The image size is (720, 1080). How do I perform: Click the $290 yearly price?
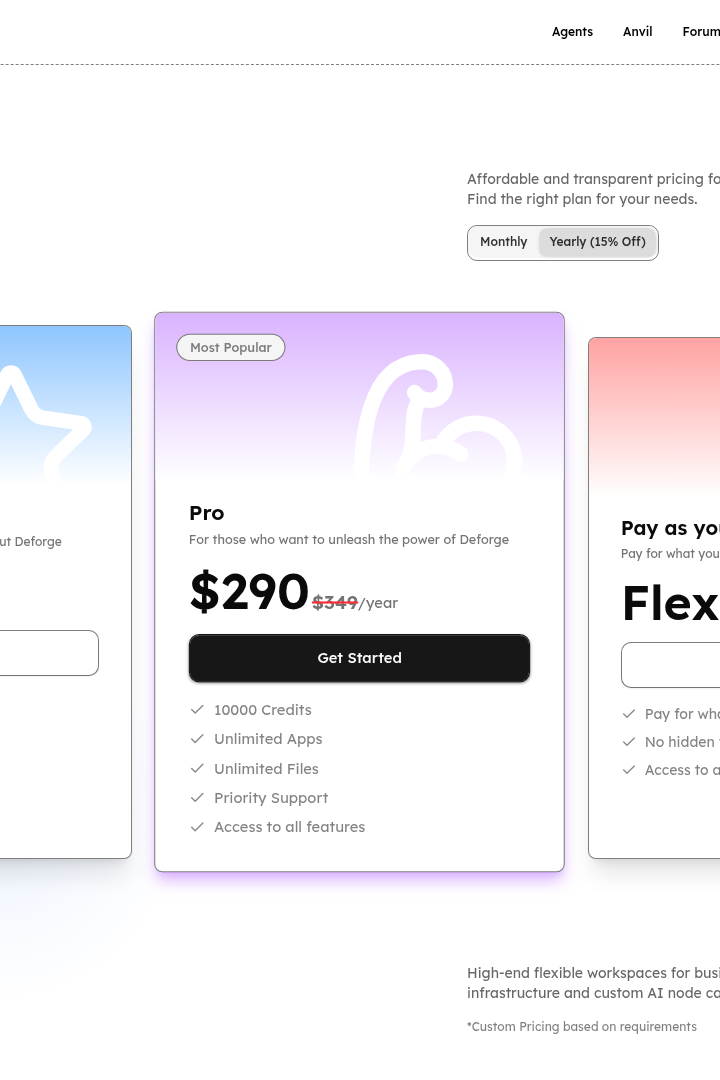pyautogui.click(x=249, y=592)
